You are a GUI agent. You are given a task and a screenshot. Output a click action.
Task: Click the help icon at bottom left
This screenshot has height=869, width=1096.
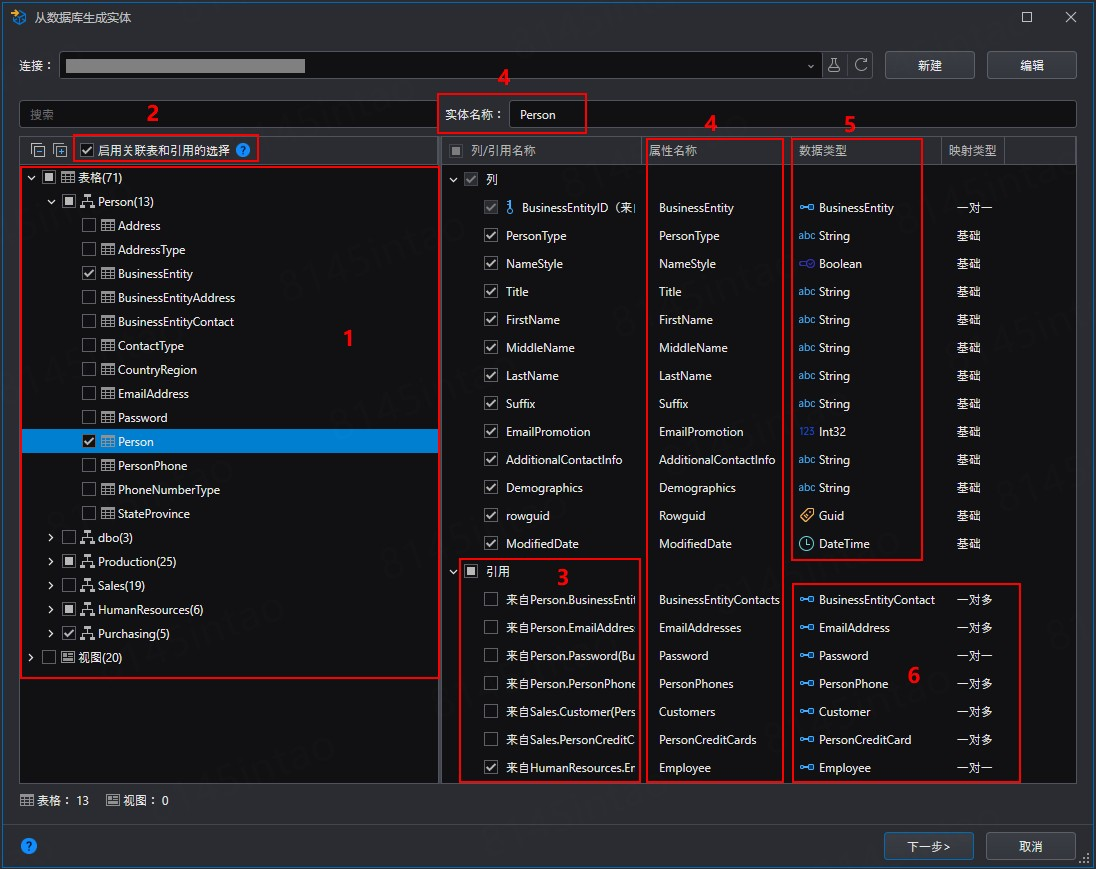pyautogui.click(x=29, y=846)
